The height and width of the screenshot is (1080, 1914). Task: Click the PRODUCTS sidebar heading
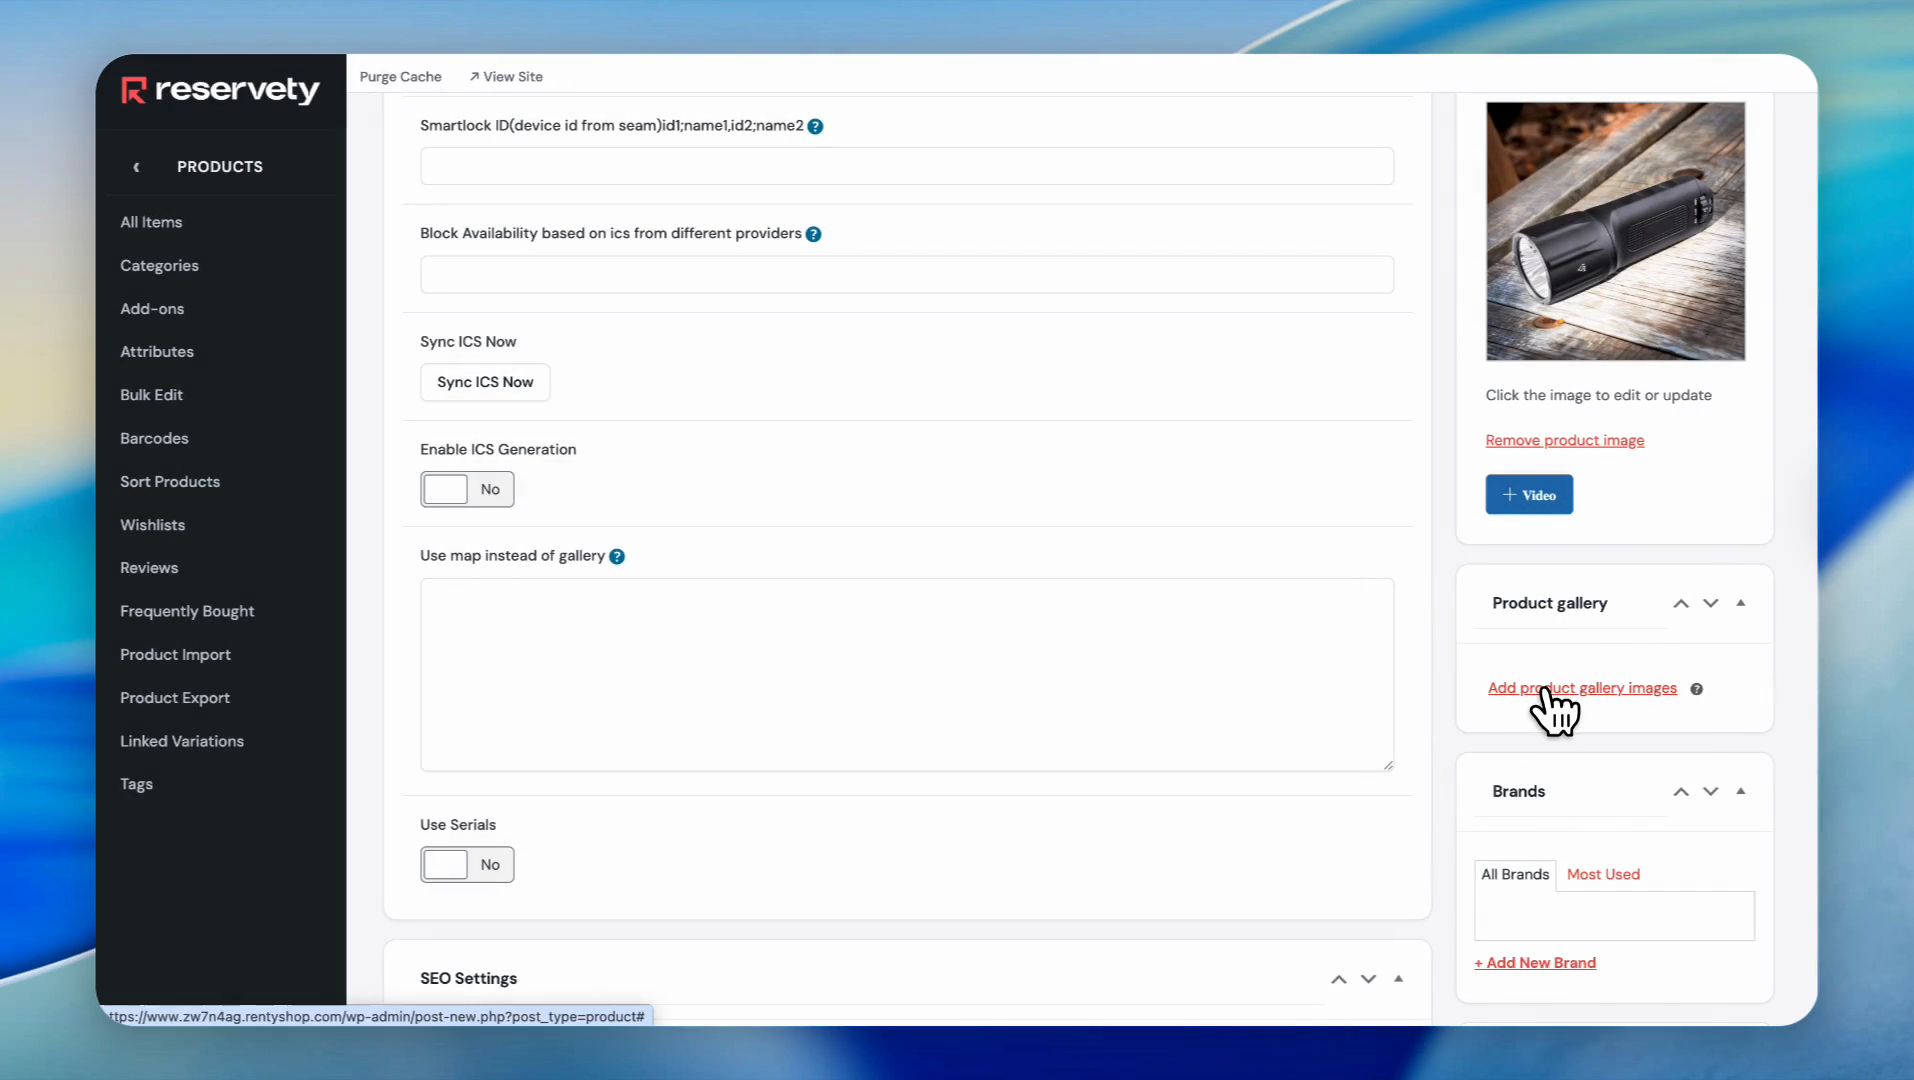220,167
